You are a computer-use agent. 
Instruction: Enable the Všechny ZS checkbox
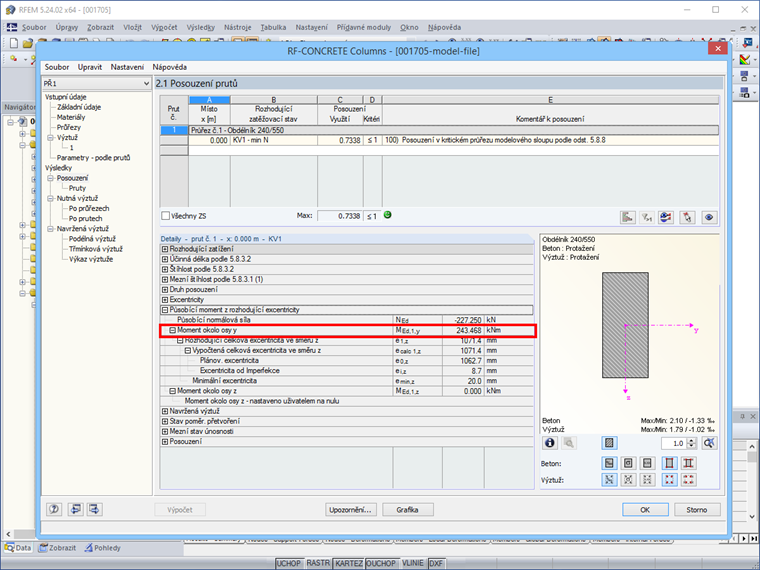(x=165, y=216)
